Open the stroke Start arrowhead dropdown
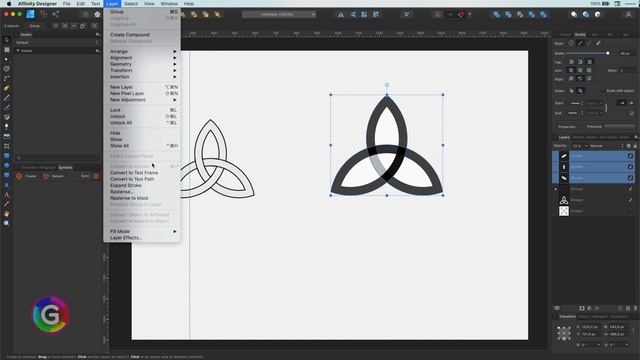 (576, 103)
